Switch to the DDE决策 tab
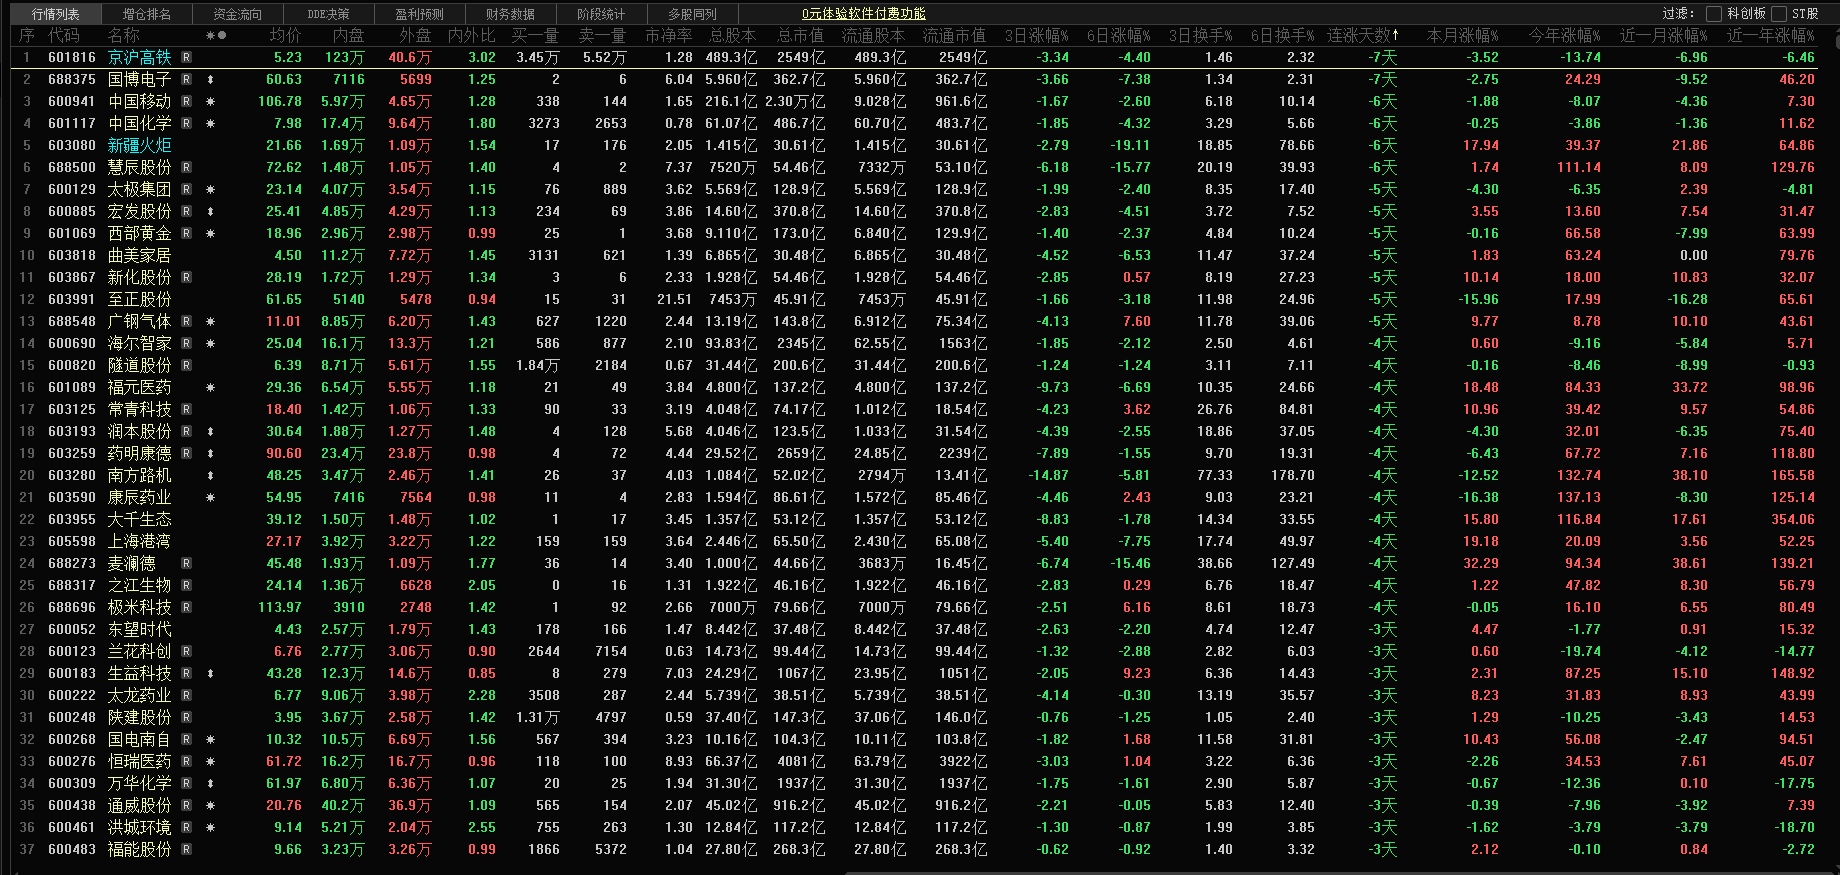Image resolution: width=1840 pixels, height=875 pixels. click(x=328, y=14)
